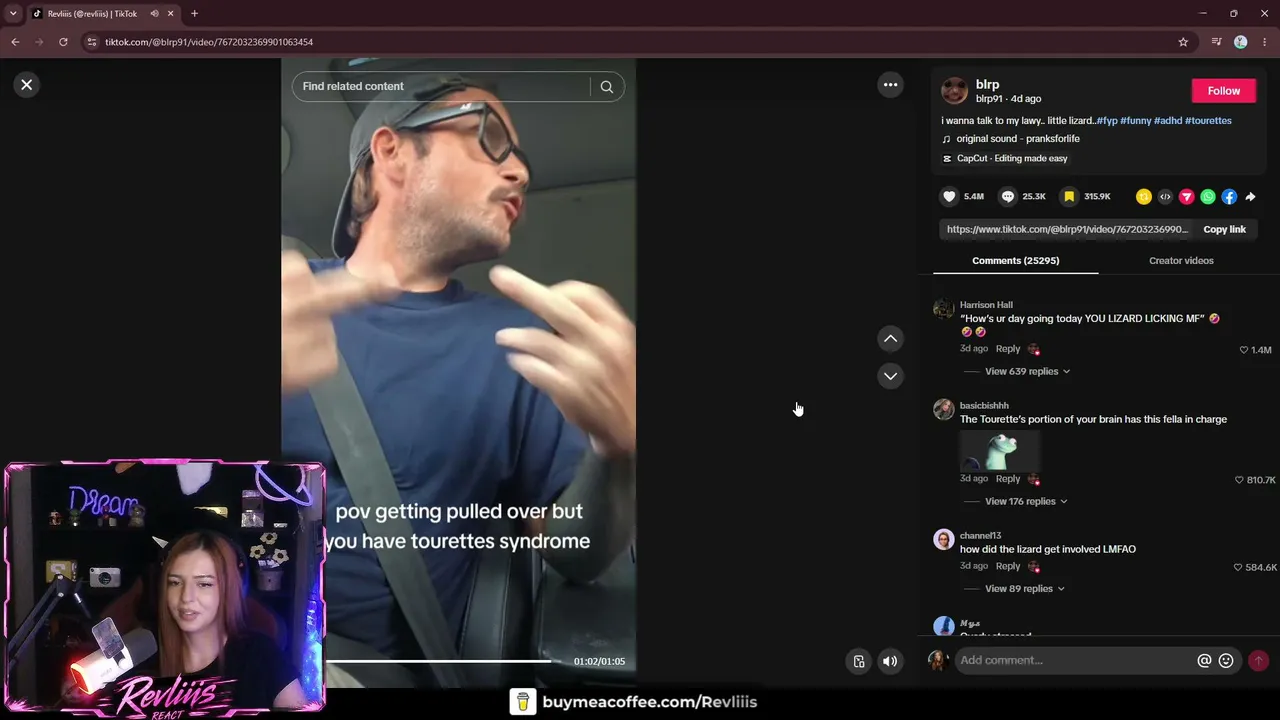Click the blrp profile avatar

click(955, 91)
